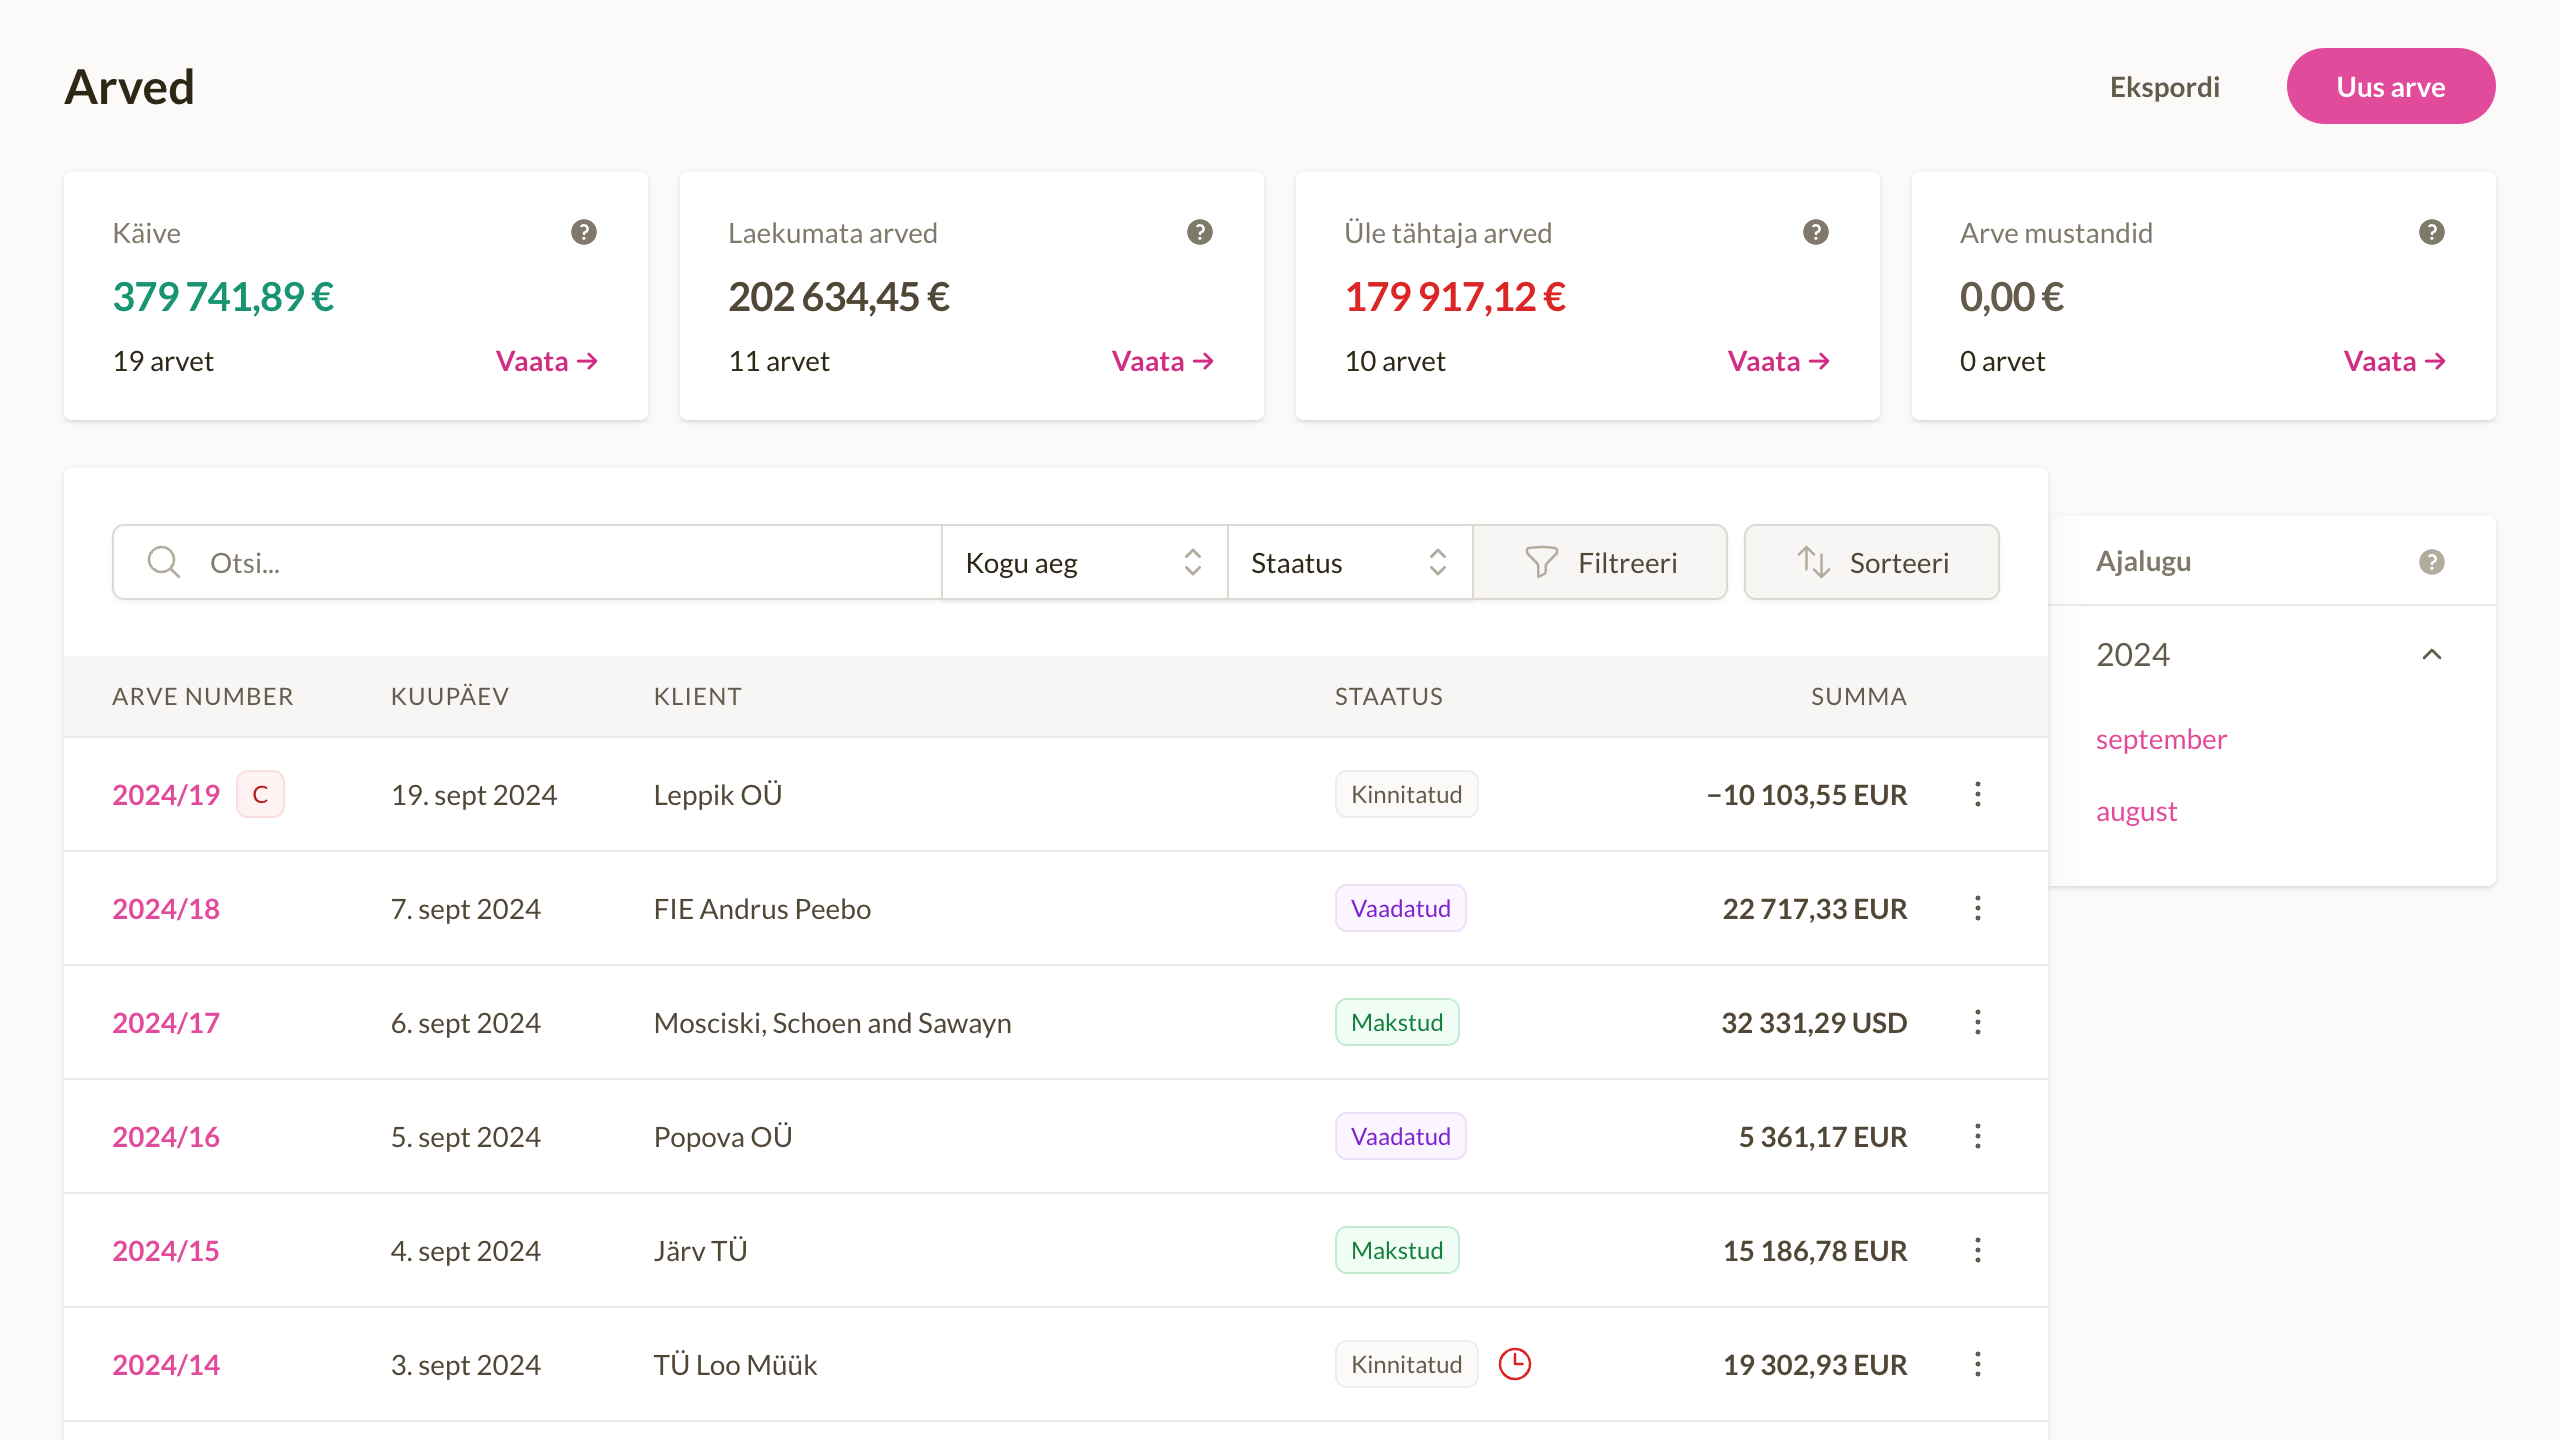Open row menu for invoice 2024/14

1978,1364
